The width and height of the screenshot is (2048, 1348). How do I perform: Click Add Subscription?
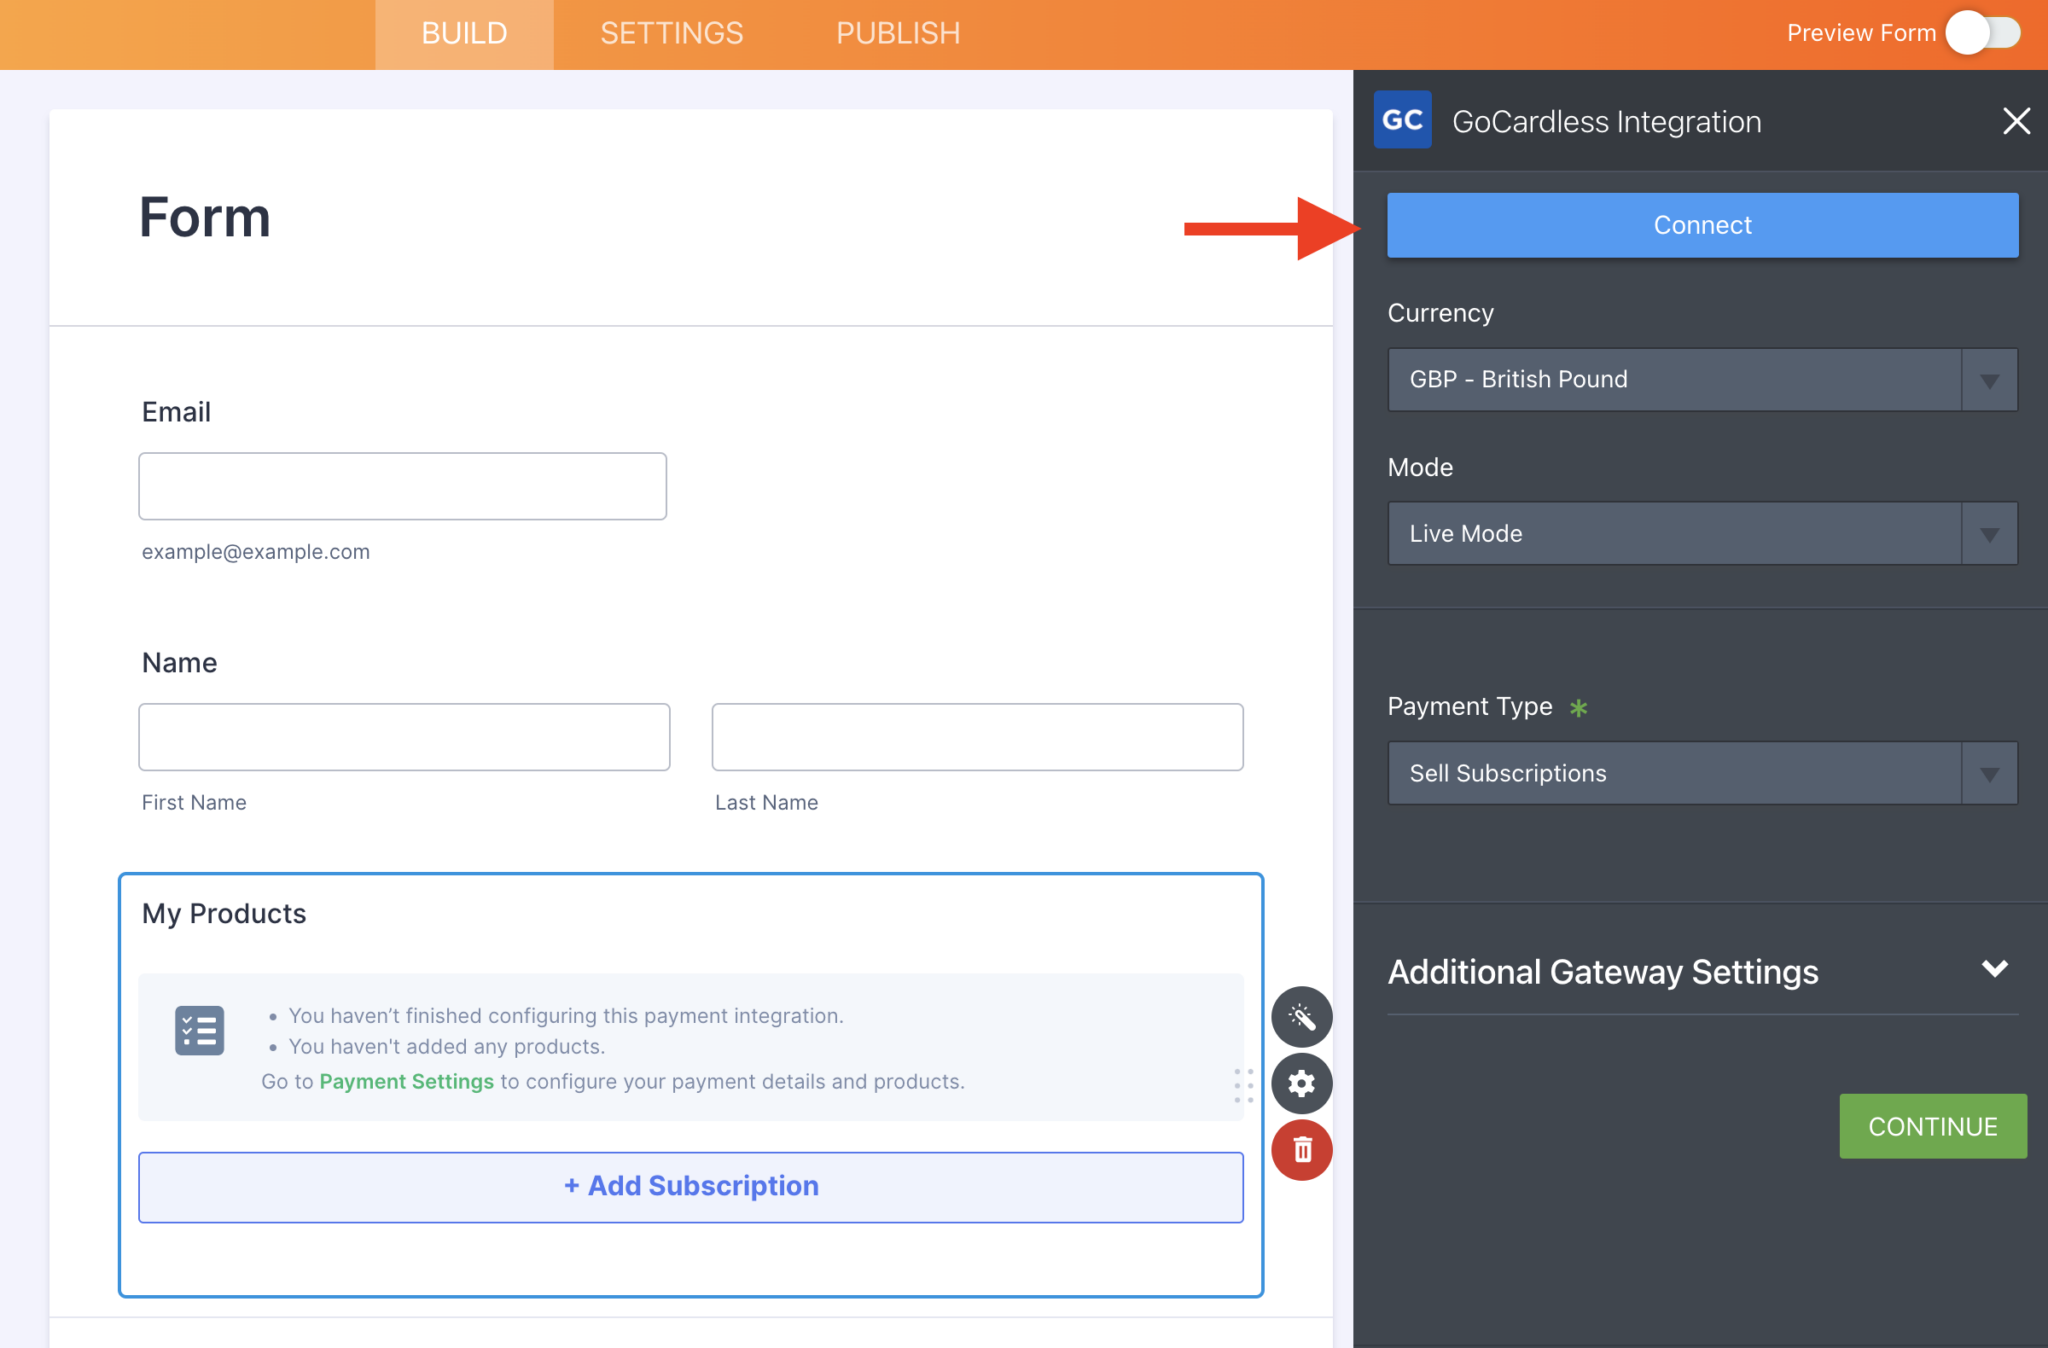pos(690,1186)
